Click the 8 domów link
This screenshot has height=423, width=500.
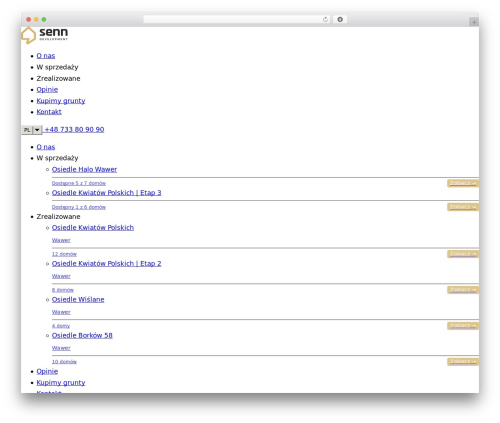(63, 290)
